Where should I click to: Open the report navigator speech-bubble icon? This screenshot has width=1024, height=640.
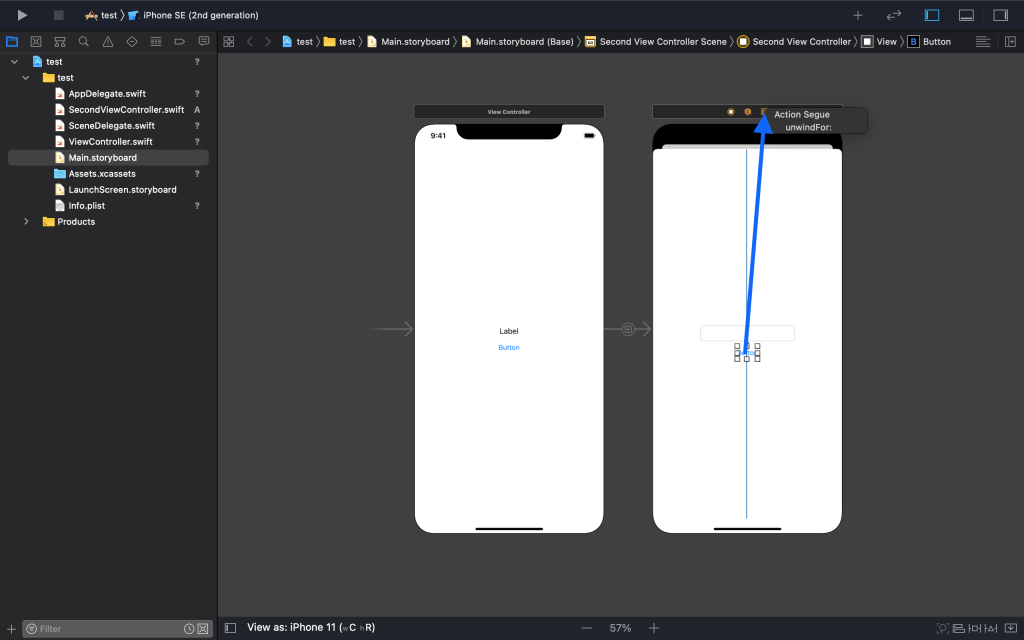point(204,42)
